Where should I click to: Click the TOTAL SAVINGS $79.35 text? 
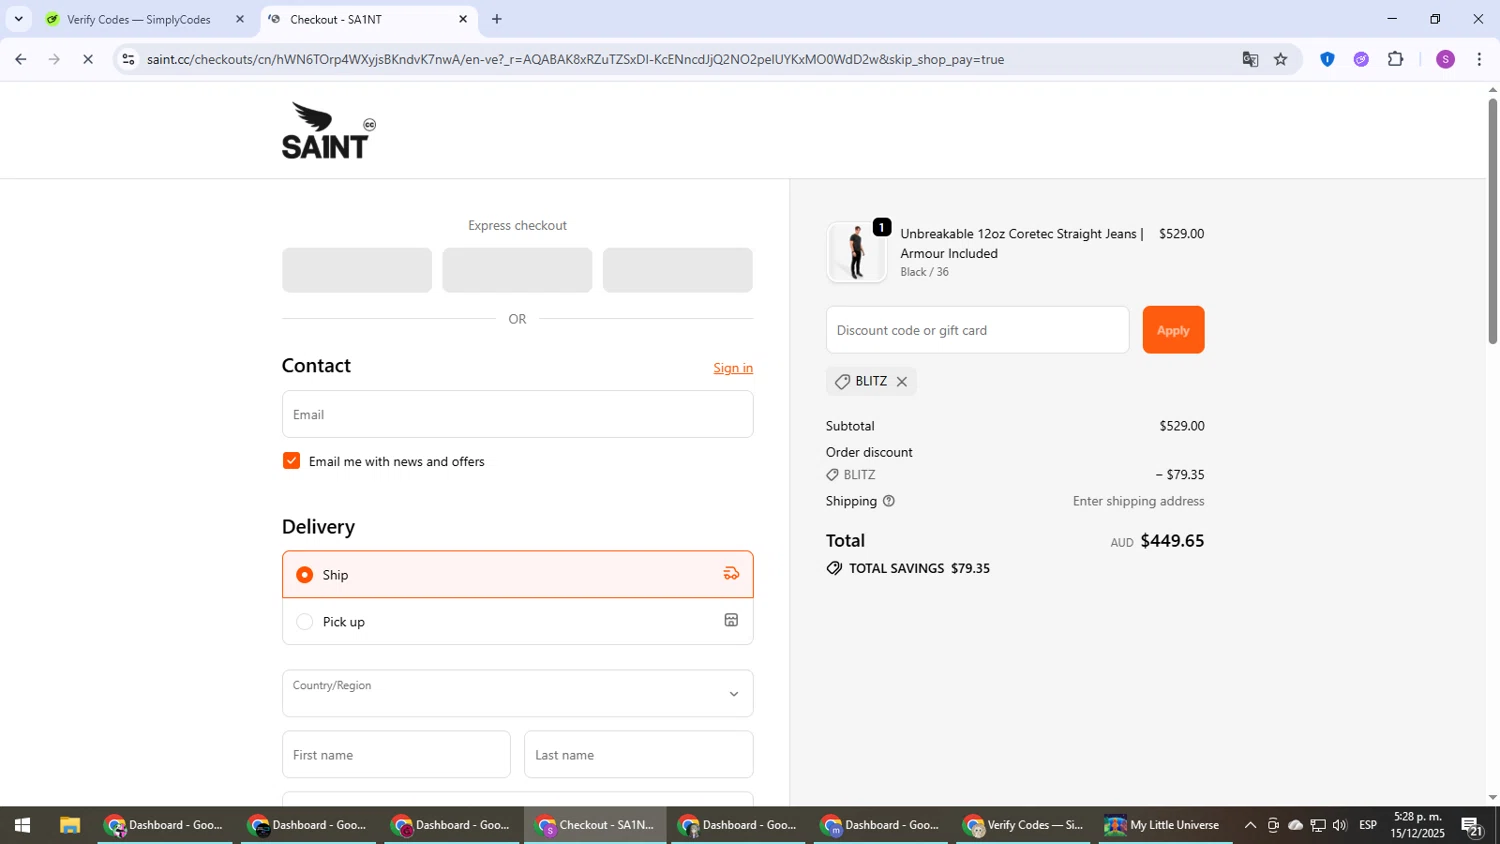[919, 568]
